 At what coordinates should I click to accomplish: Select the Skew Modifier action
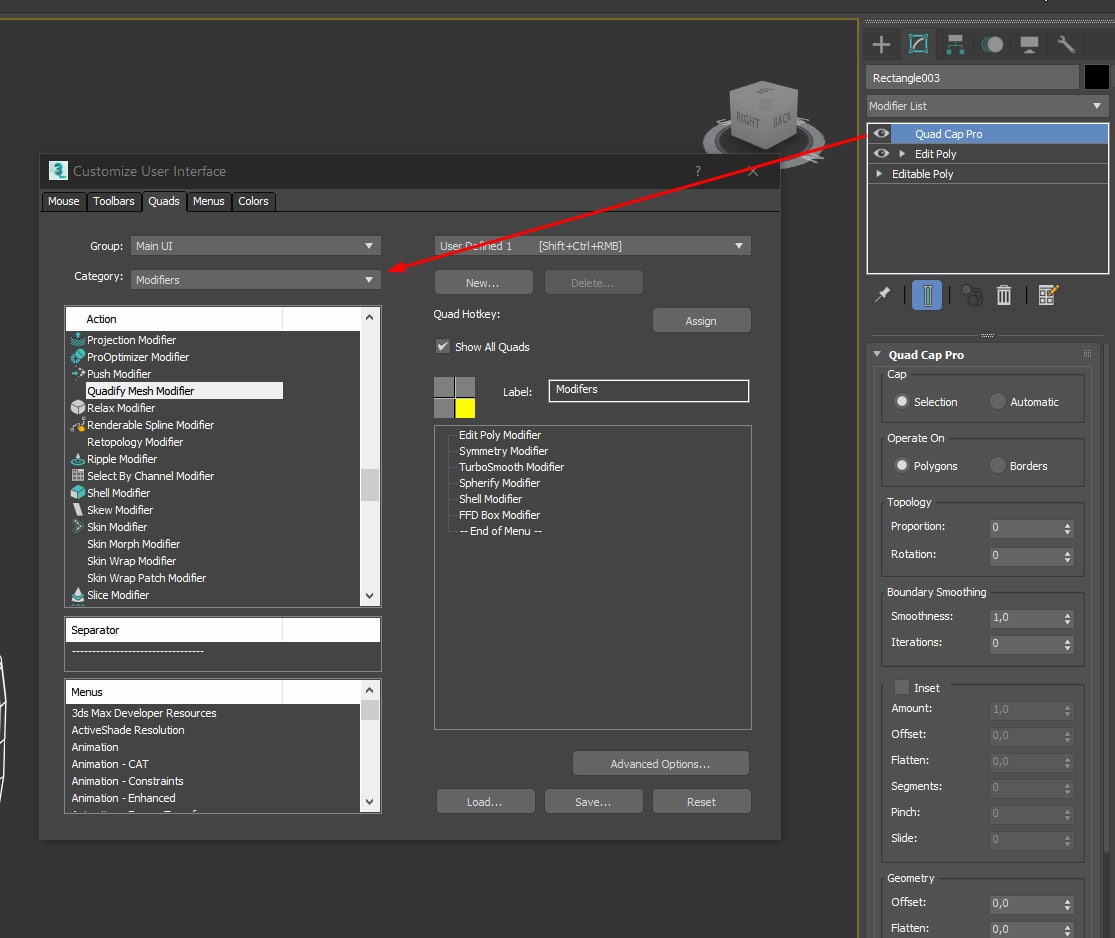coord(119,511)
